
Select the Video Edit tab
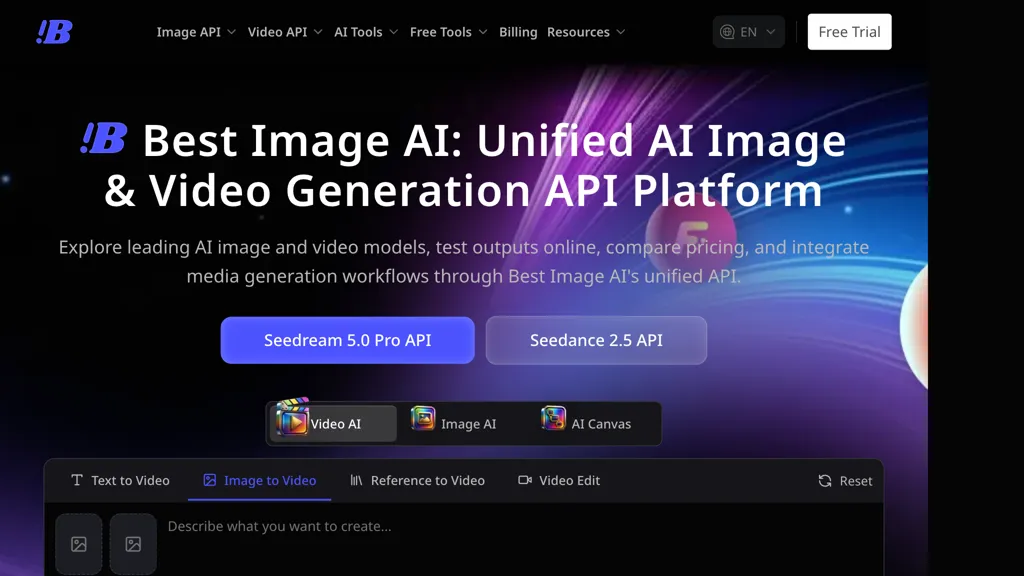559,480
